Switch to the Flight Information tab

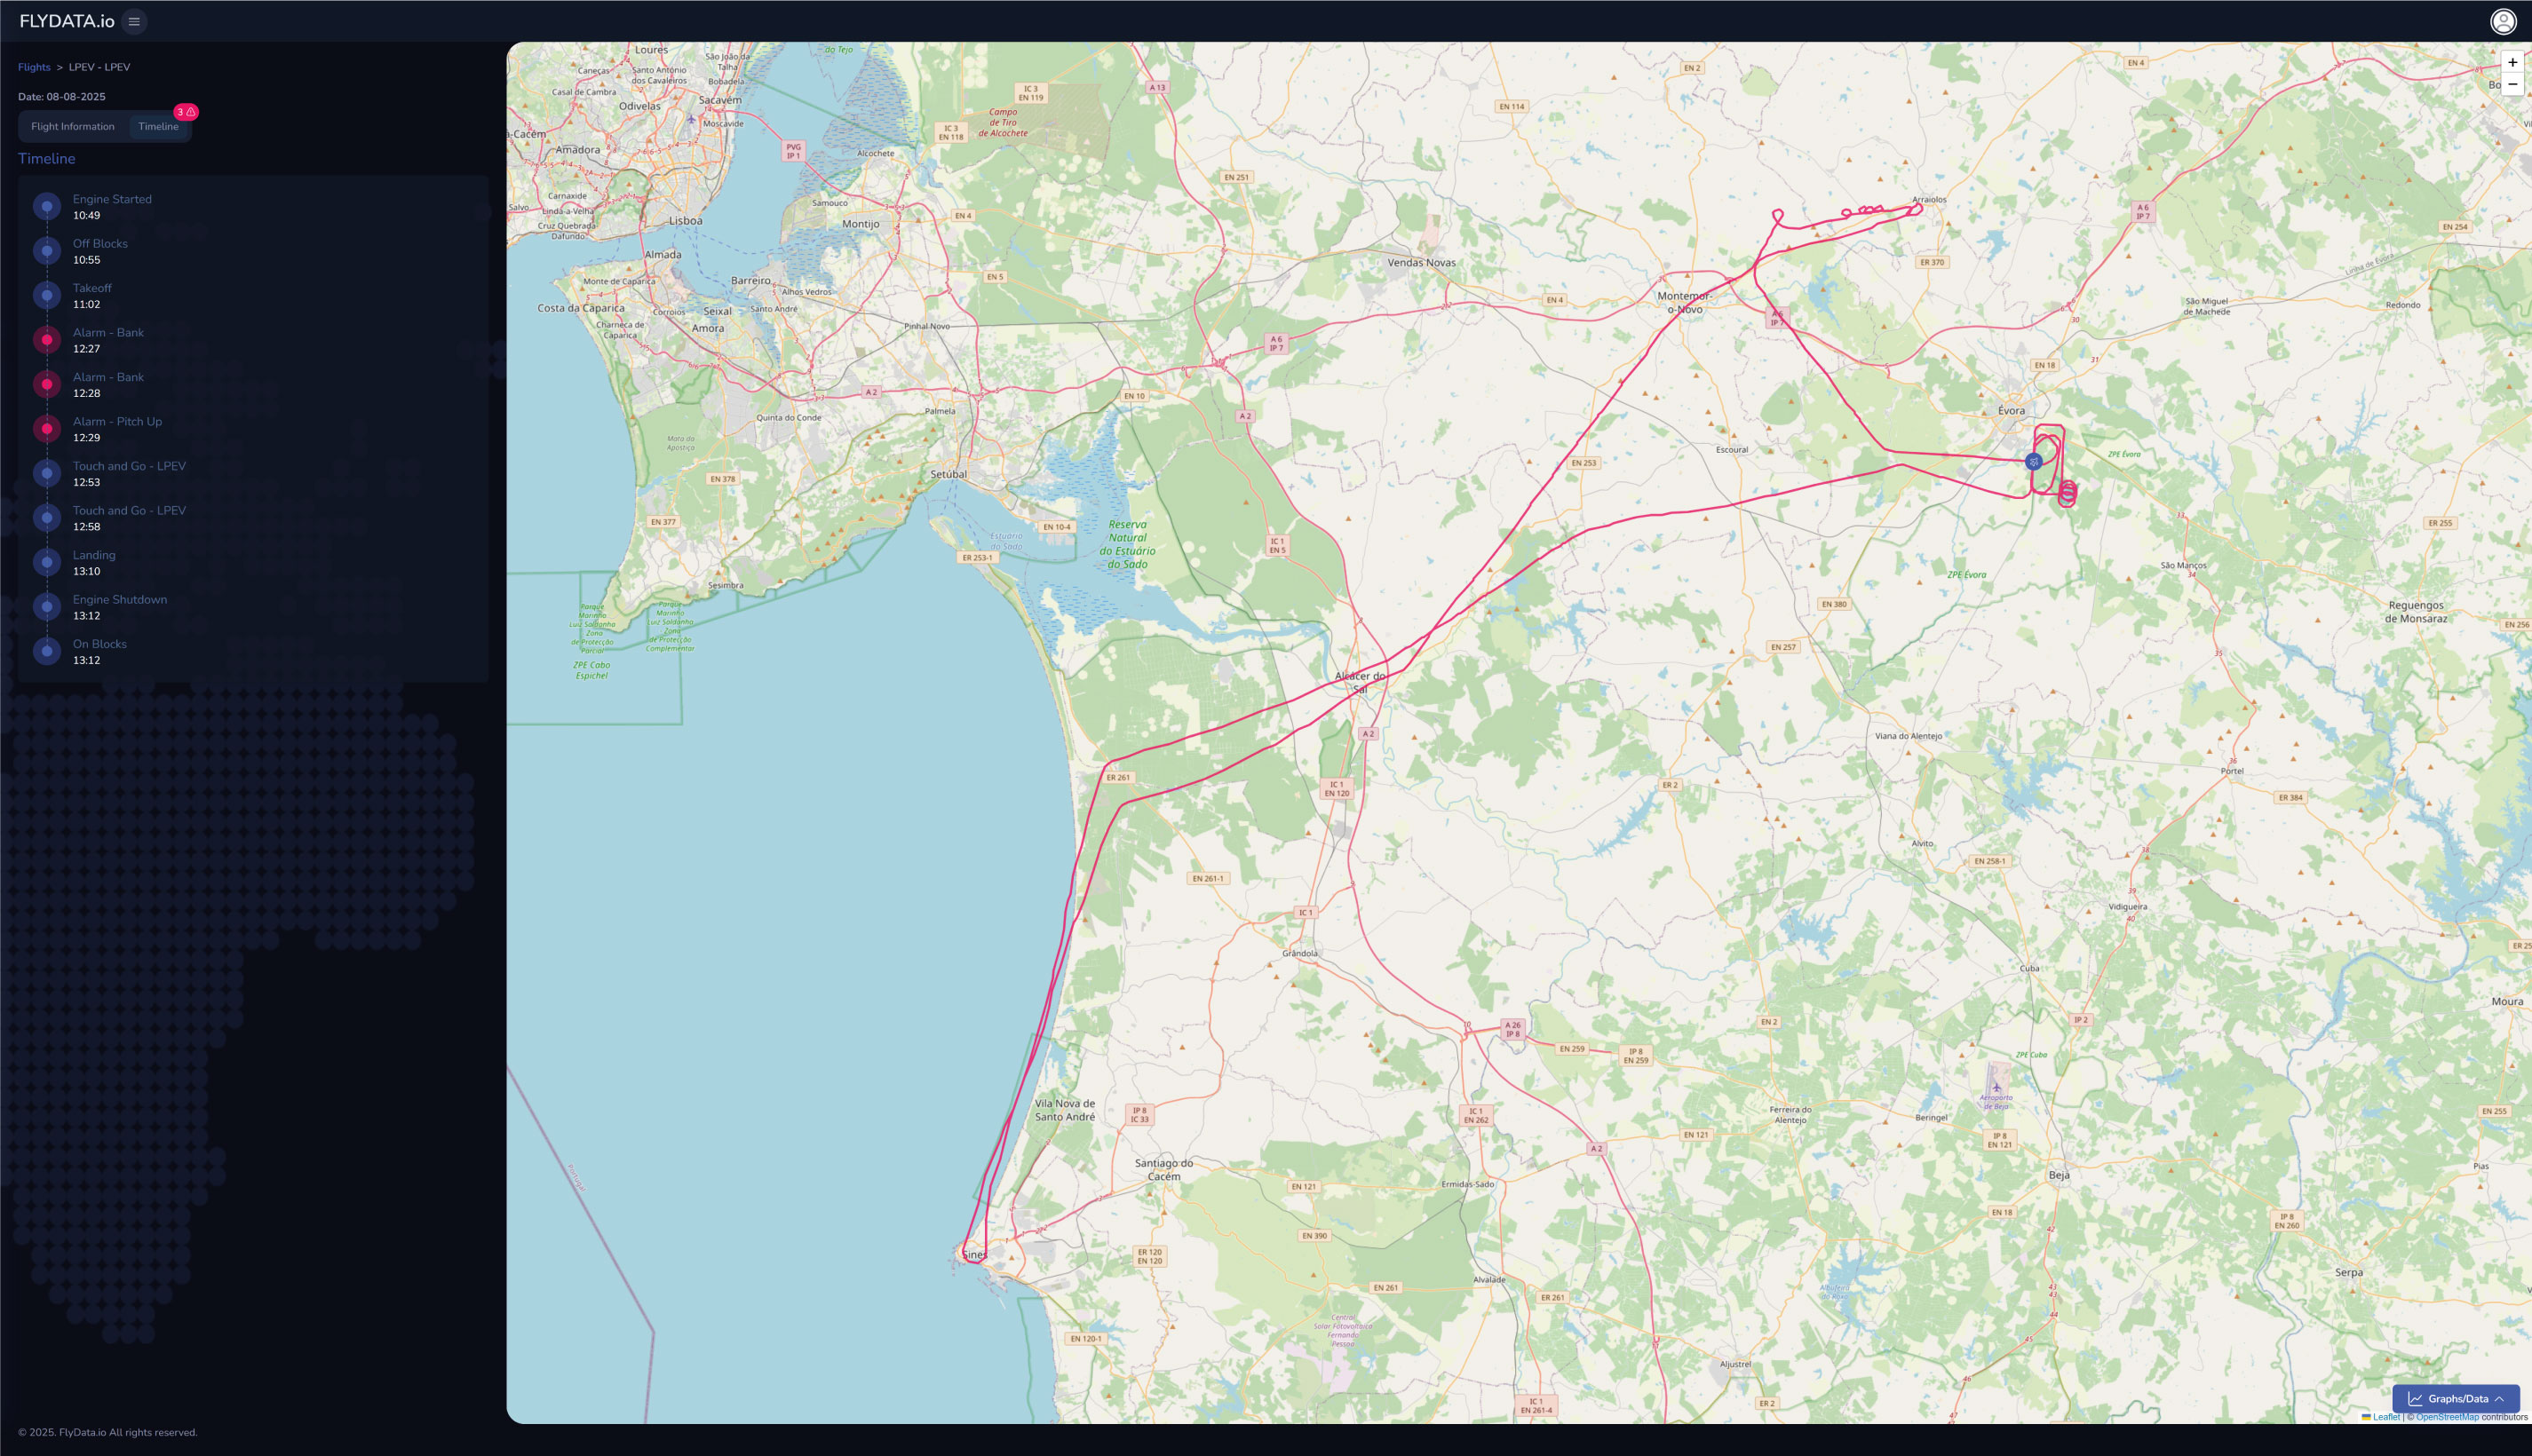[73, 127]
